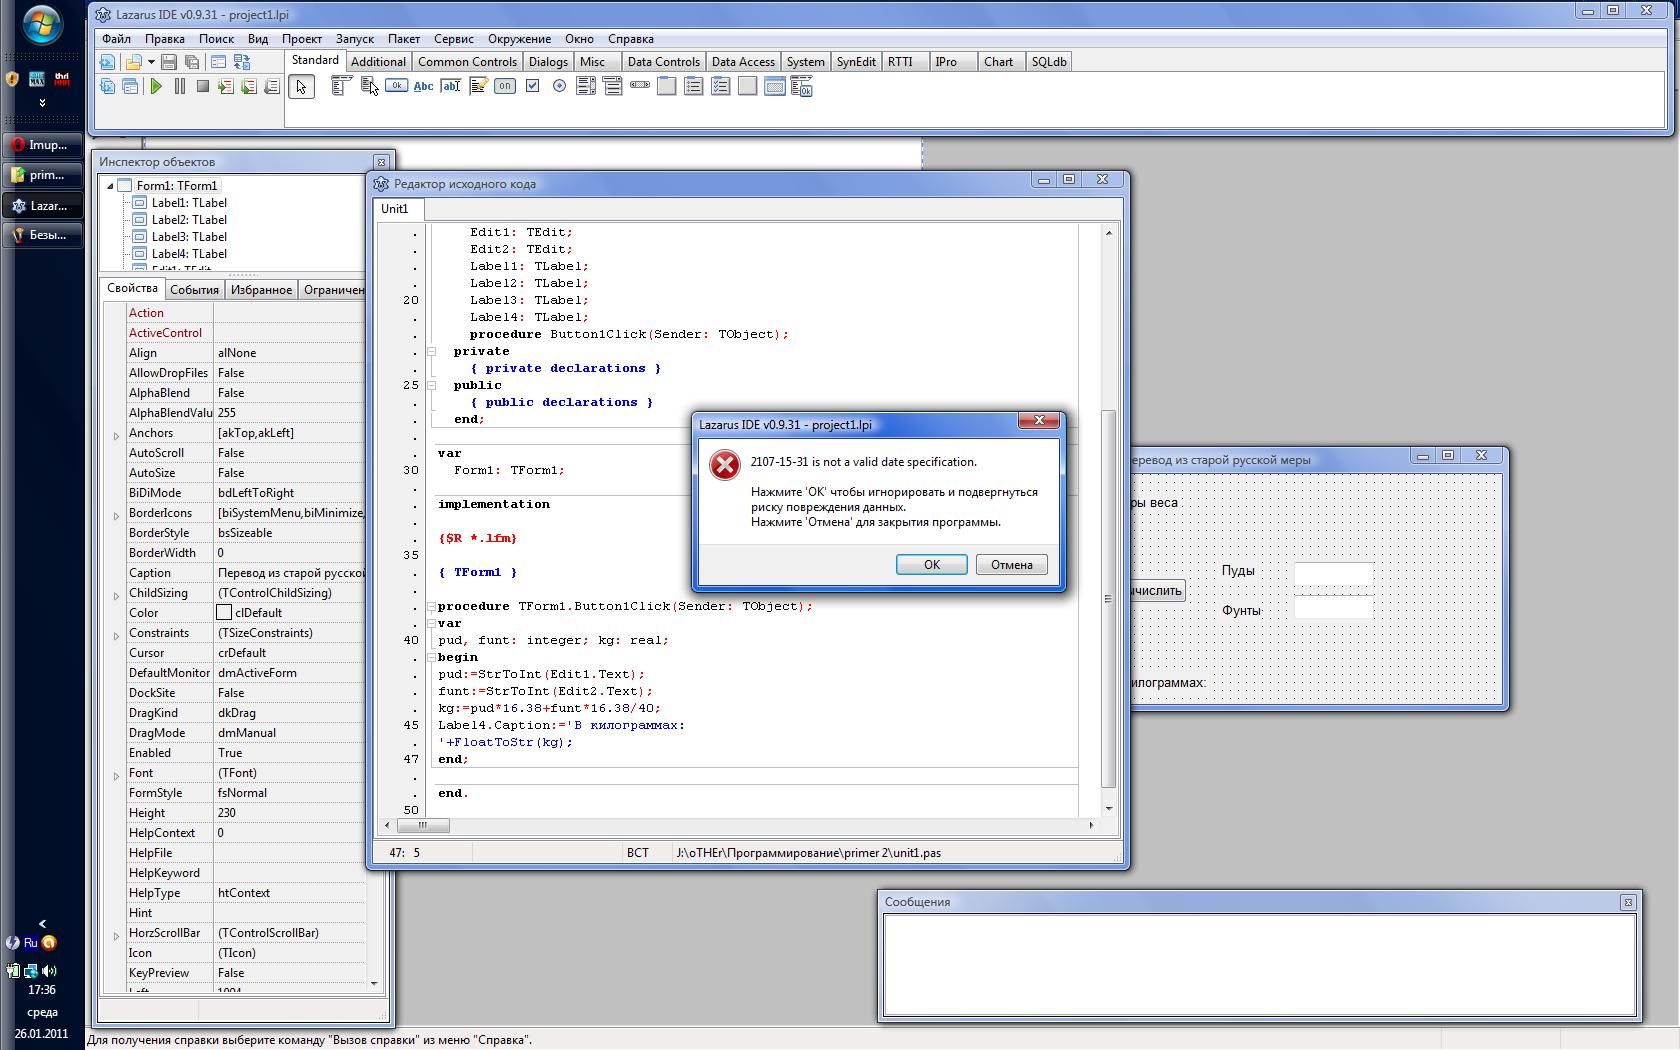Click the Stop program icon

coord(203,87)
